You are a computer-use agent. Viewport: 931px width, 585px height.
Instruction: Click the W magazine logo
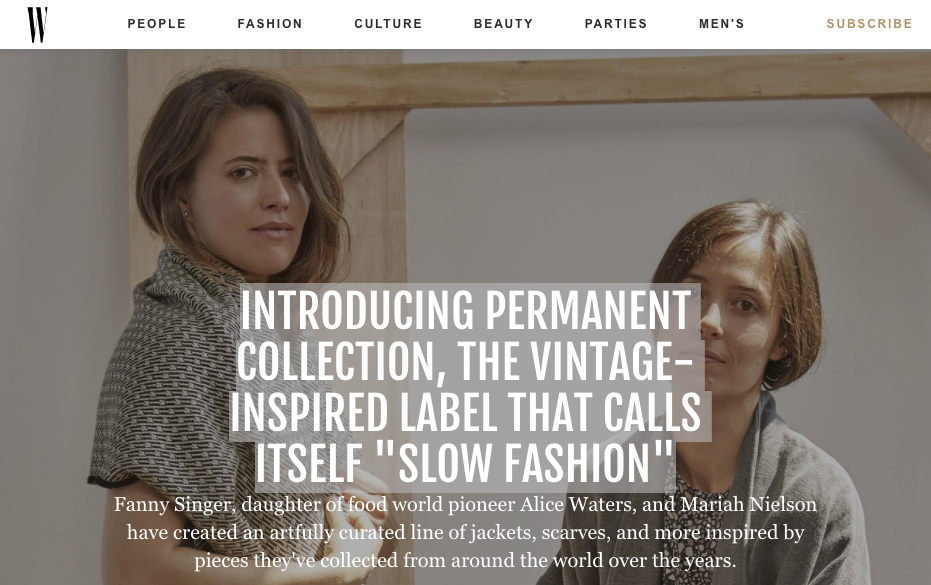37,24
